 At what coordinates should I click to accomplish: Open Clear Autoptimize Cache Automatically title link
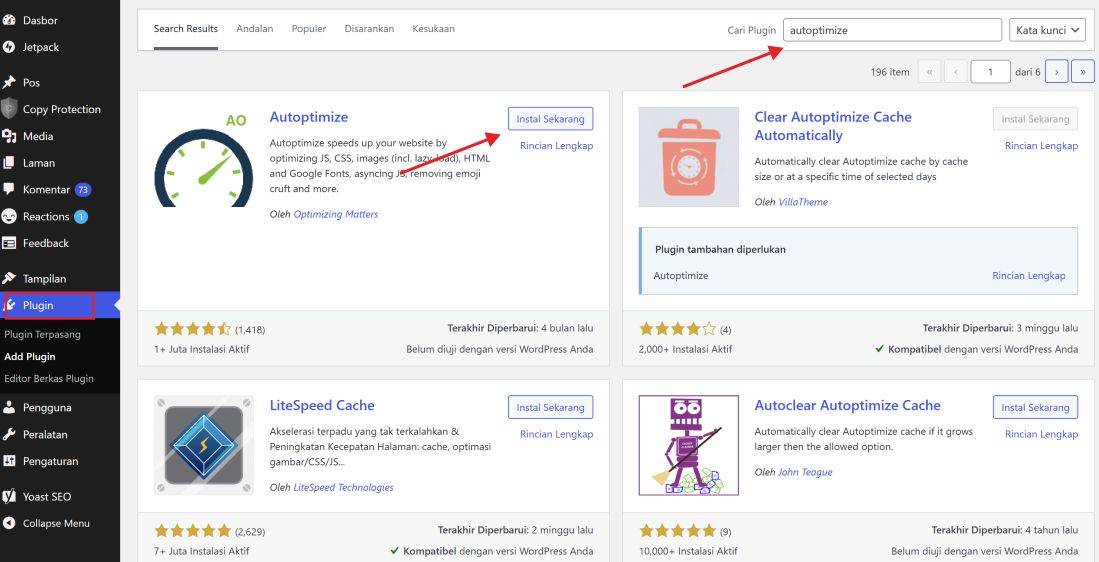click(833, 126)
